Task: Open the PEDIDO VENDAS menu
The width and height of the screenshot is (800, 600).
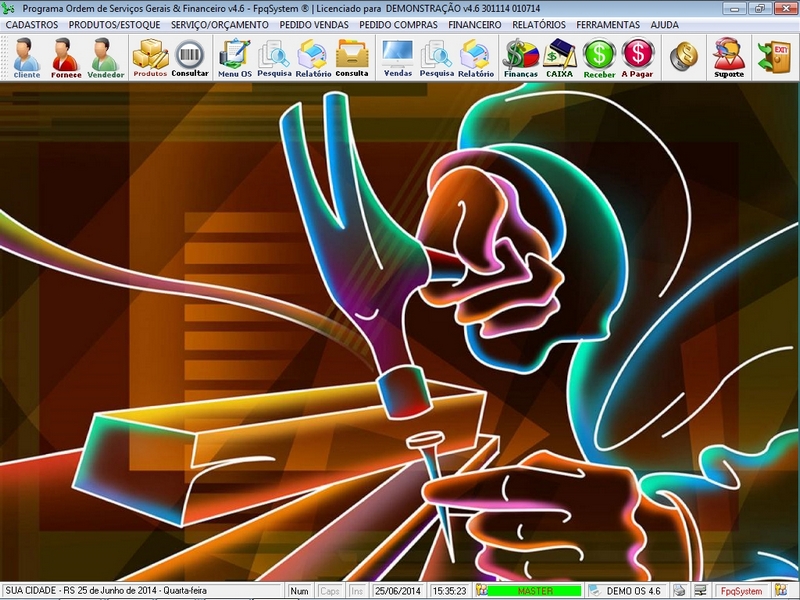Action: [x=314, y=24]
